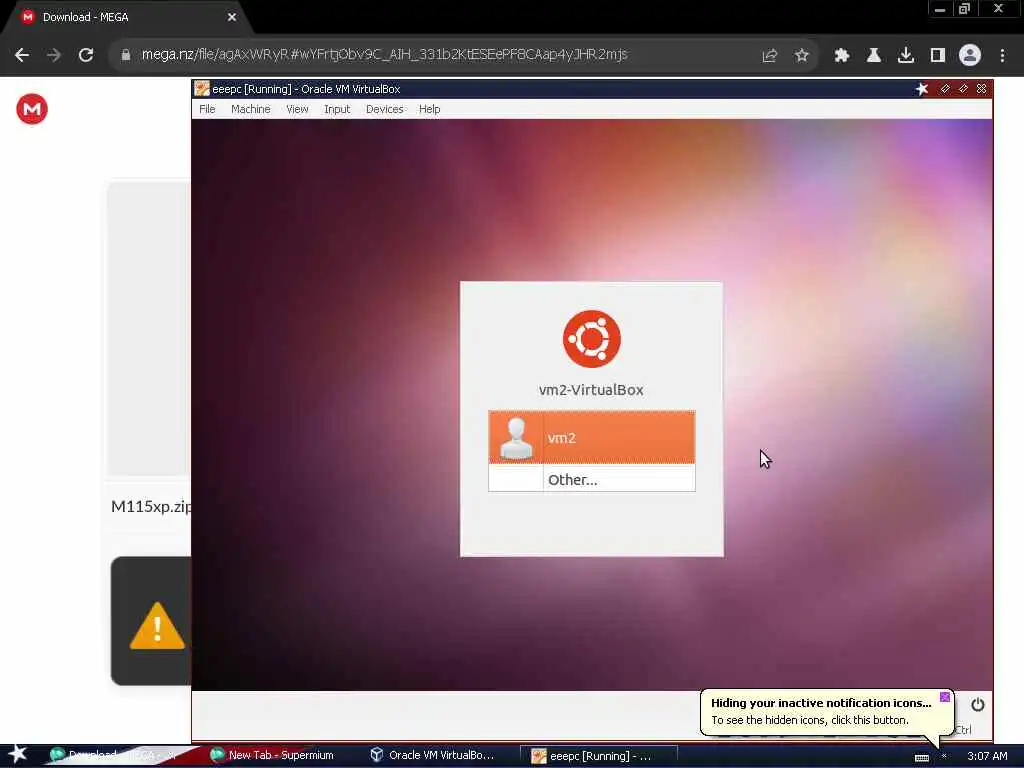This screenshot has width=1024, height=768.
Task: Open the browser profile avatar
Action: click(970, 56)
